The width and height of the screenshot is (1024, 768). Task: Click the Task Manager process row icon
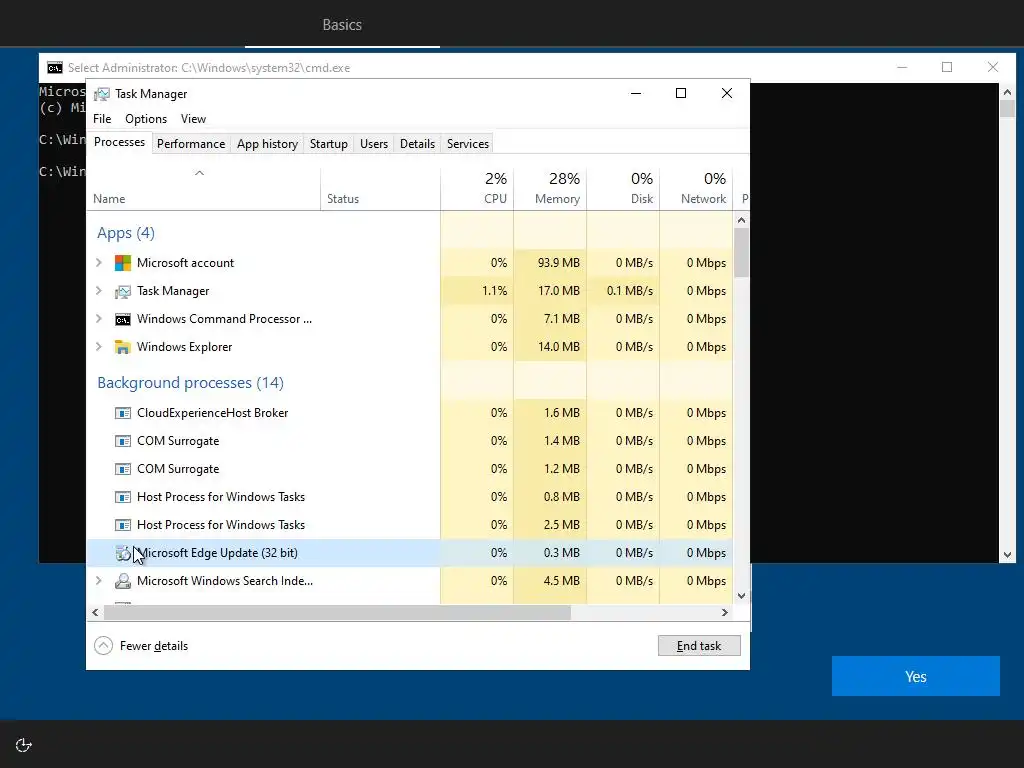[123, 291]
